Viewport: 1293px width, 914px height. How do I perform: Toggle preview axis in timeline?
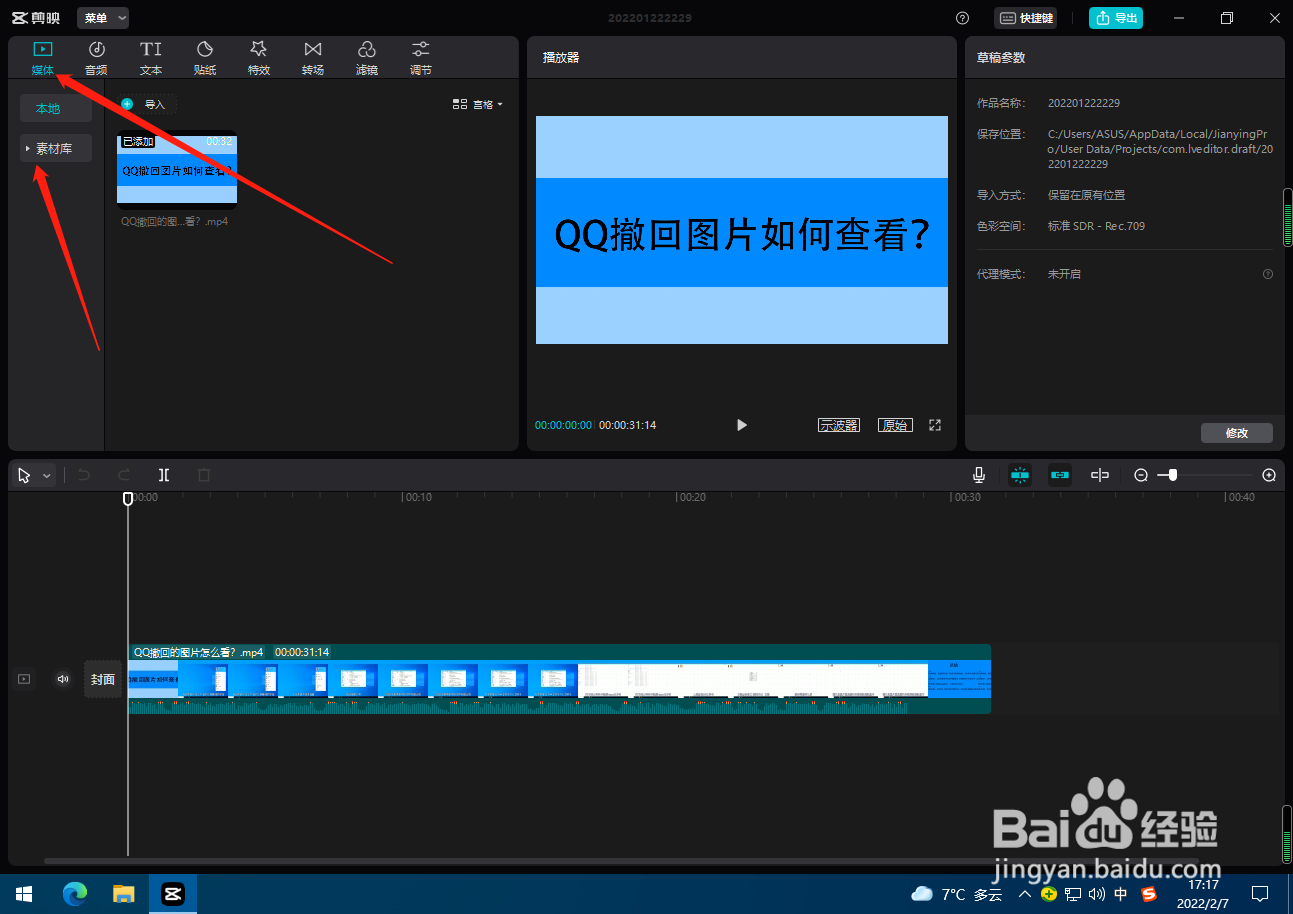[1100, 476]
